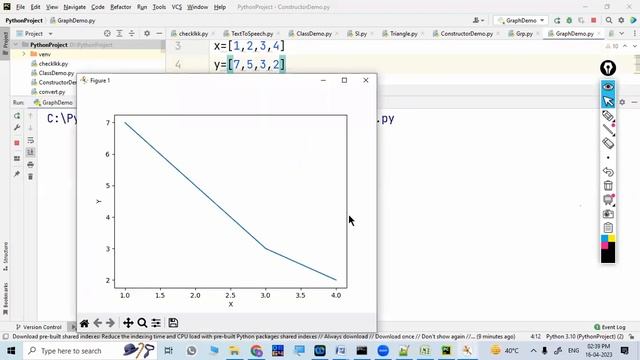This screenshot has width=640, height=360.
Task: Open the Structure side tool window
Action: (x=5, y=256)
